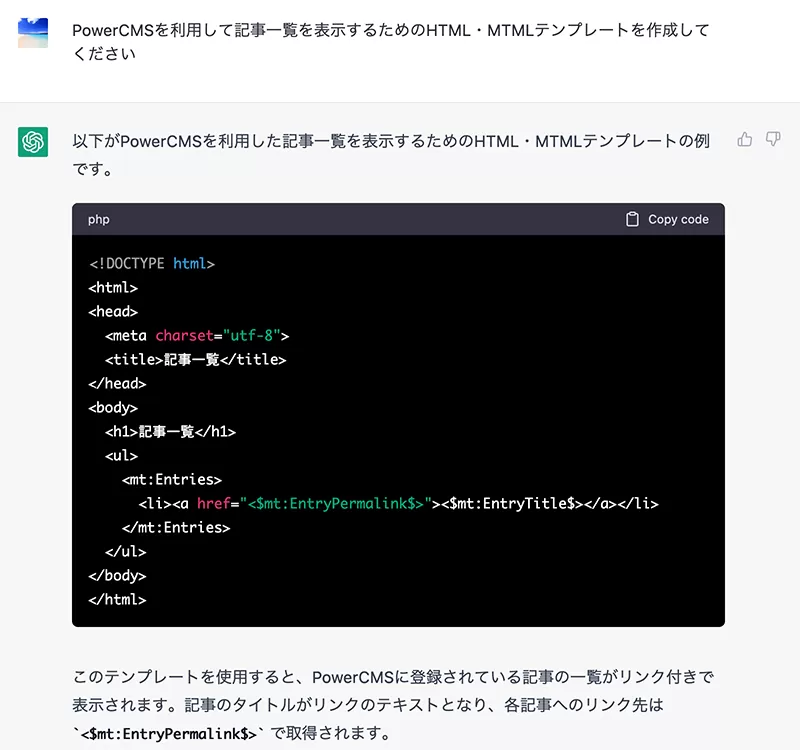Click the closing '</html>' tag line
800x750 pixels.
(x=117, y=599)
